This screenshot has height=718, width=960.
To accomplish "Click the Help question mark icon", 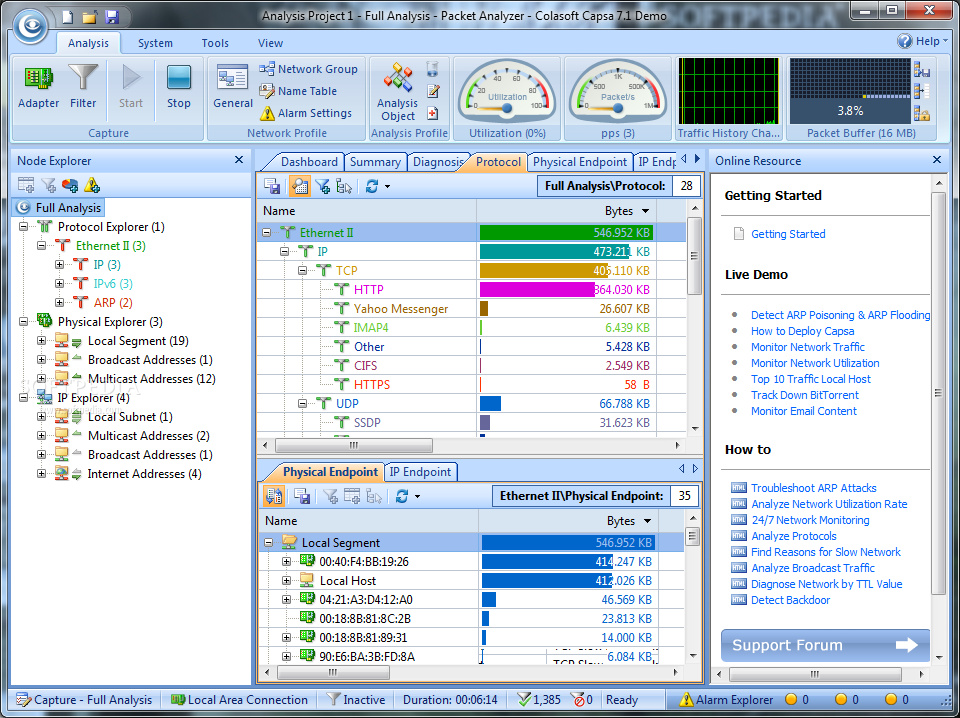I will click(904, 41).
